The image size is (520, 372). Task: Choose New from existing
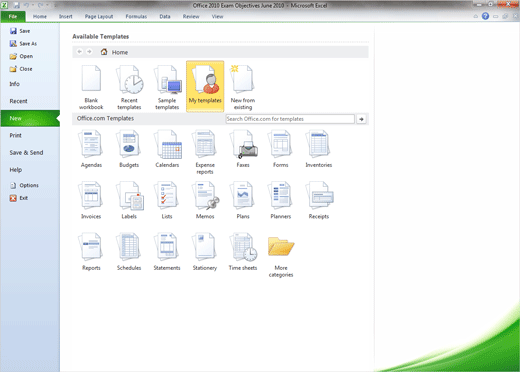tap(243, 87)
